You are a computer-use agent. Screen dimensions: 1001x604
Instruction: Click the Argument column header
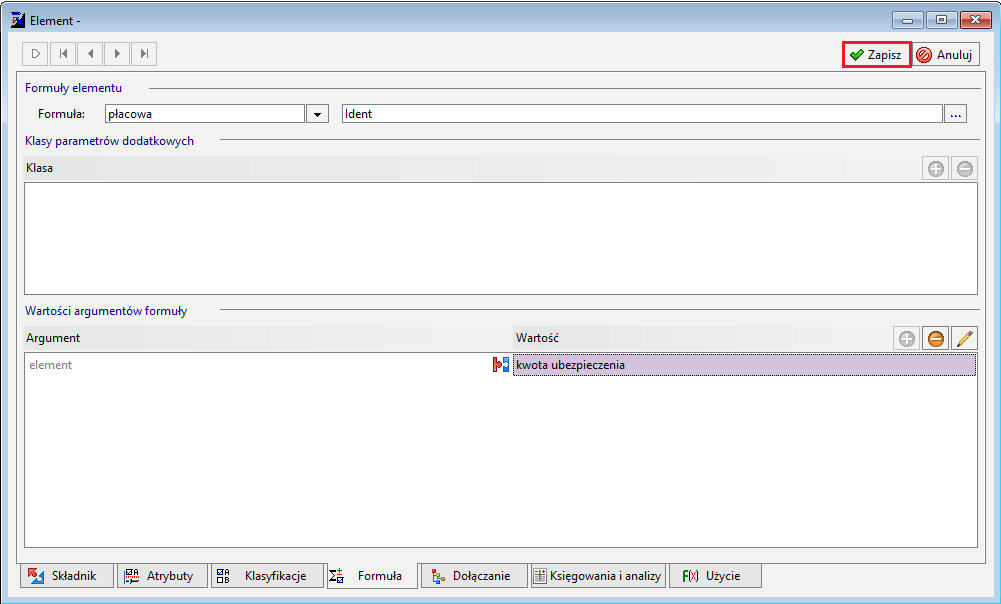point(268,338)
